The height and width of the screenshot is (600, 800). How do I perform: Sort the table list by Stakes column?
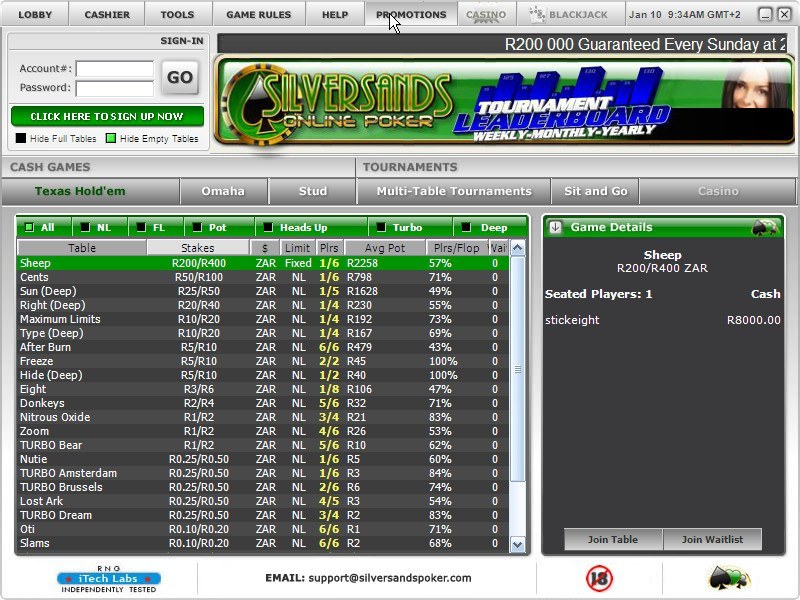point(197,247)
